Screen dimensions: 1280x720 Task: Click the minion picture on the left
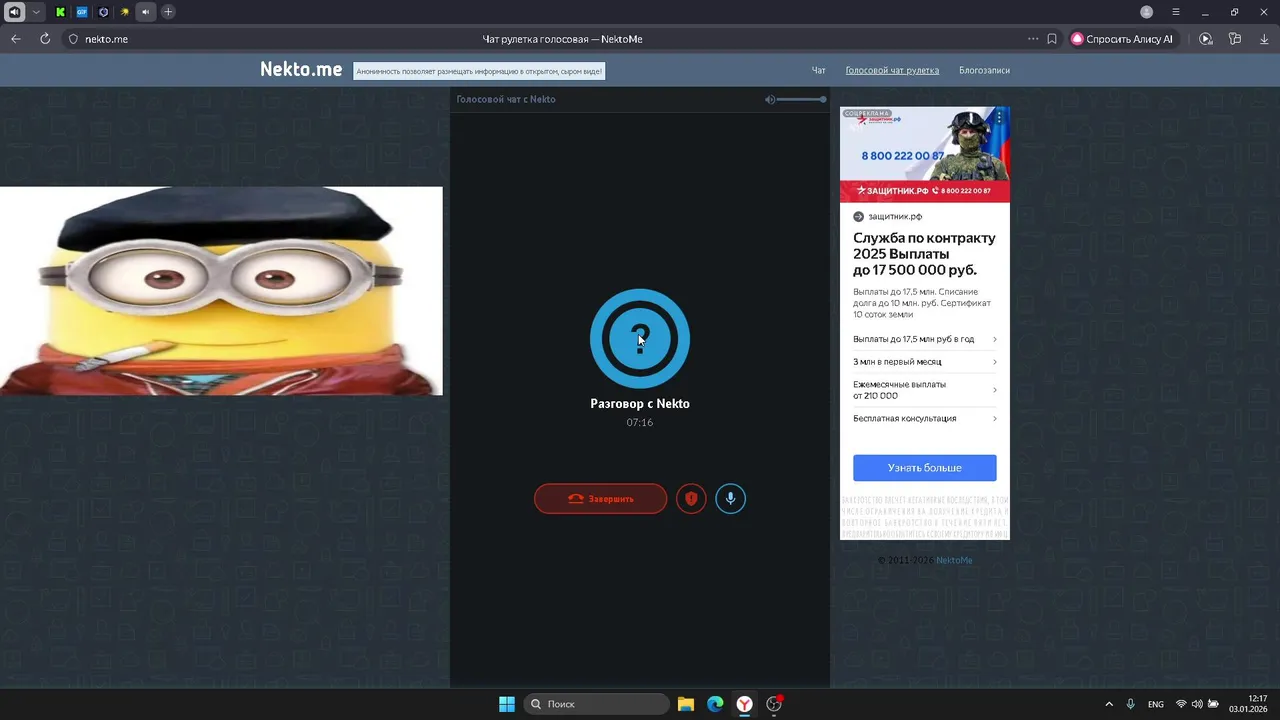(221, 291)
